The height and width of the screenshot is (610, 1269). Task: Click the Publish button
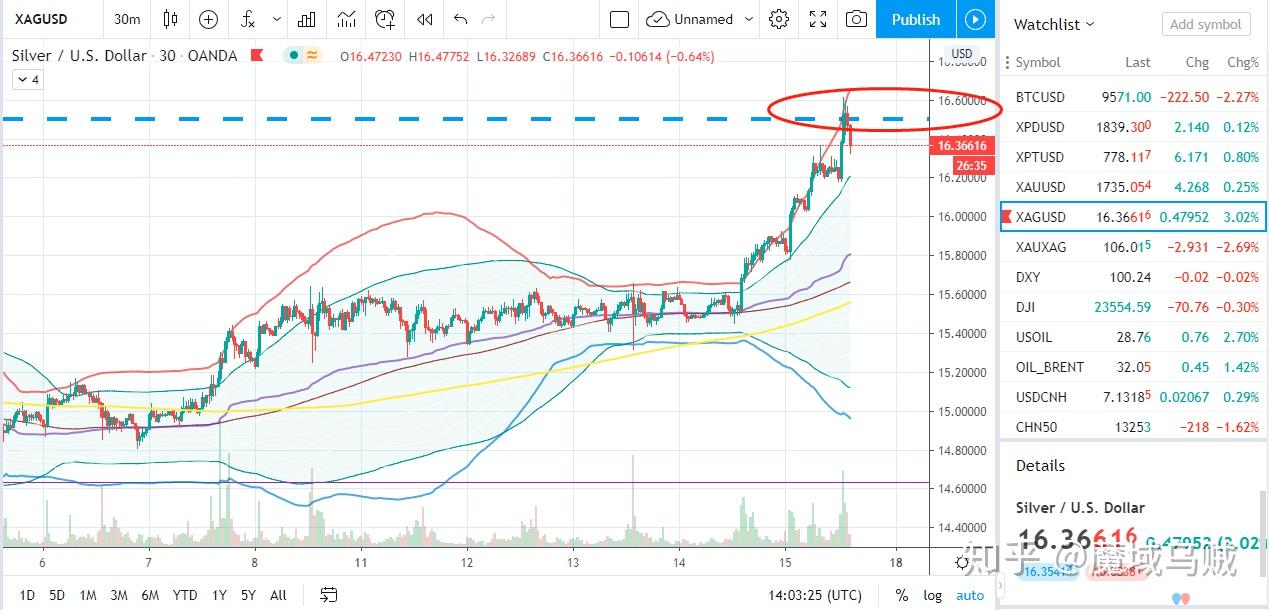[916, 19]
